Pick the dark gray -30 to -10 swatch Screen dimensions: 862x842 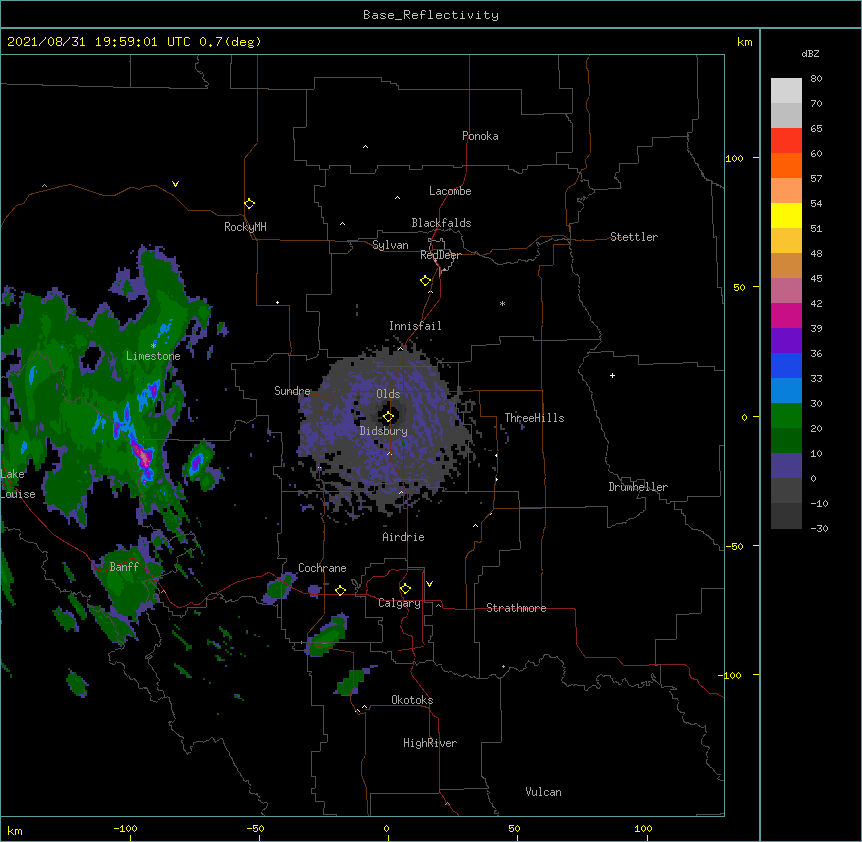pyautogui.click(x=786, y=516)
